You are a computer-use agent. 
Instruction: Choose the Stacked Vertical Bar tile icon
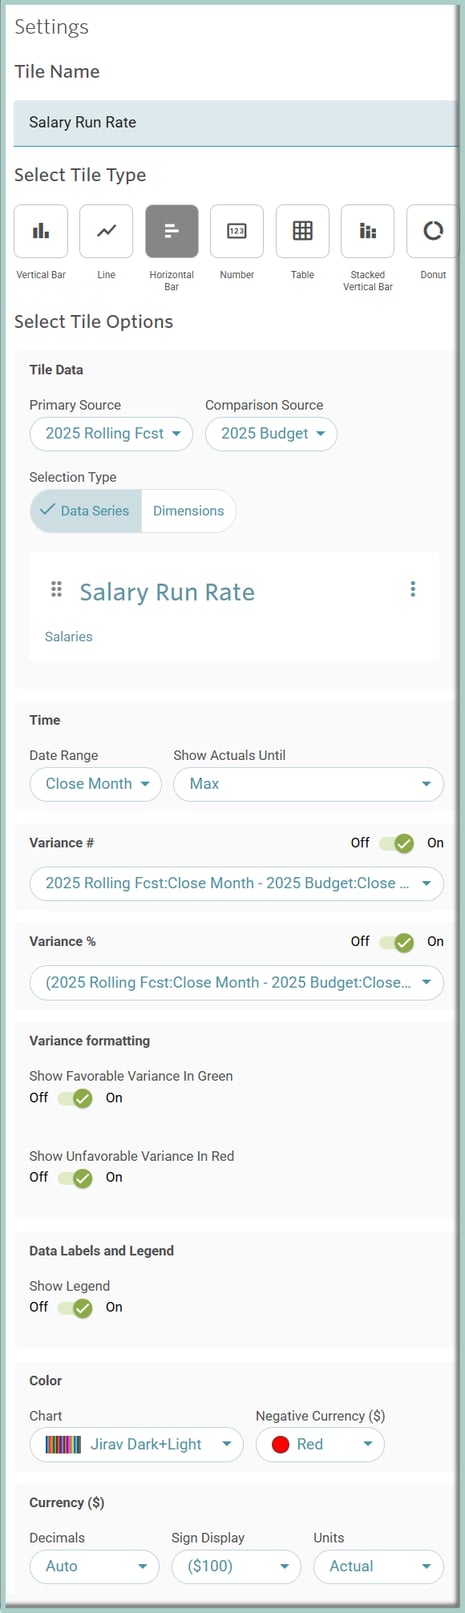[x=367, y=231]
